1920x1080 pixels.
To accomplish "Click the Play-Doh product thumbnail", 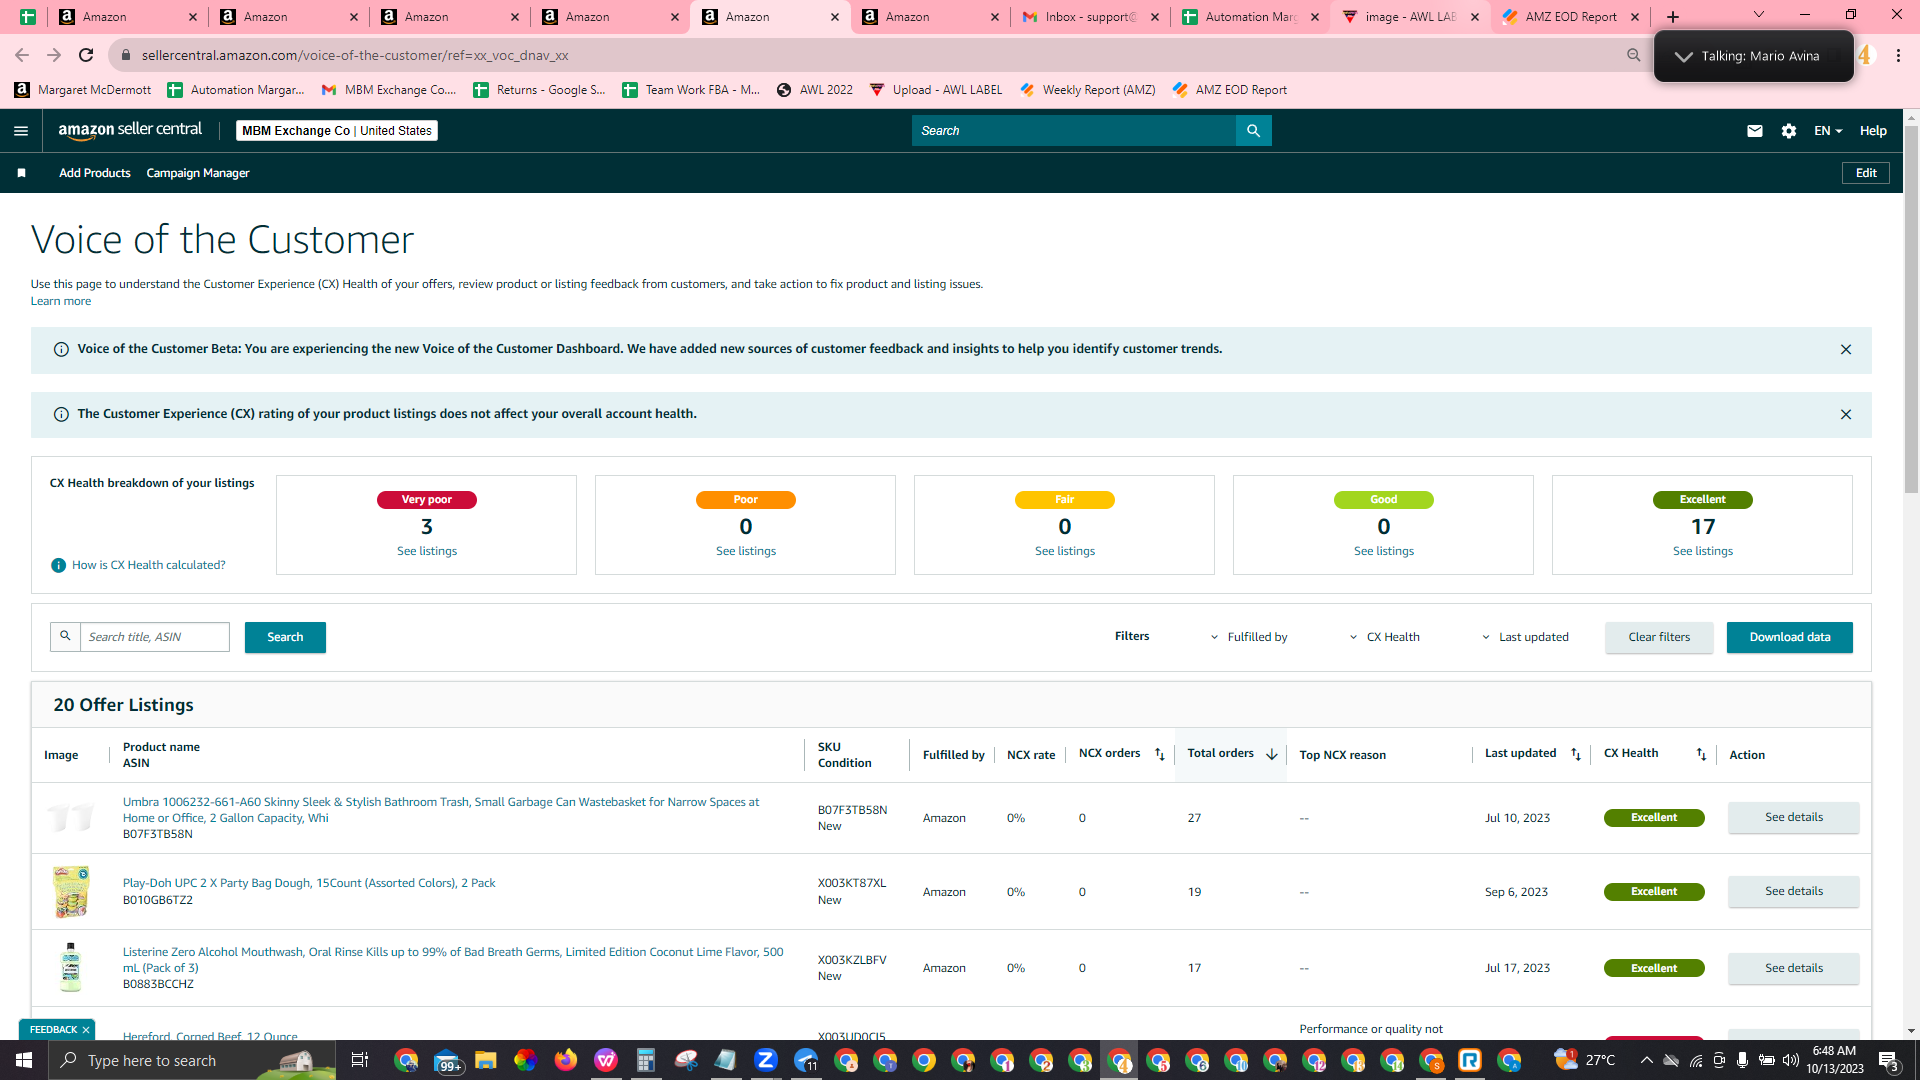I will (x=71, y=891).
